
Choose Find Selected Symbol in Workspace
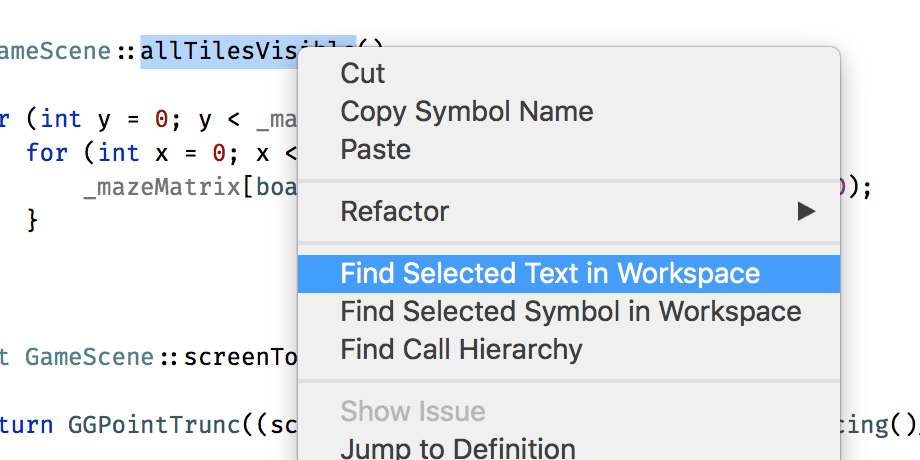coord(569,312)
